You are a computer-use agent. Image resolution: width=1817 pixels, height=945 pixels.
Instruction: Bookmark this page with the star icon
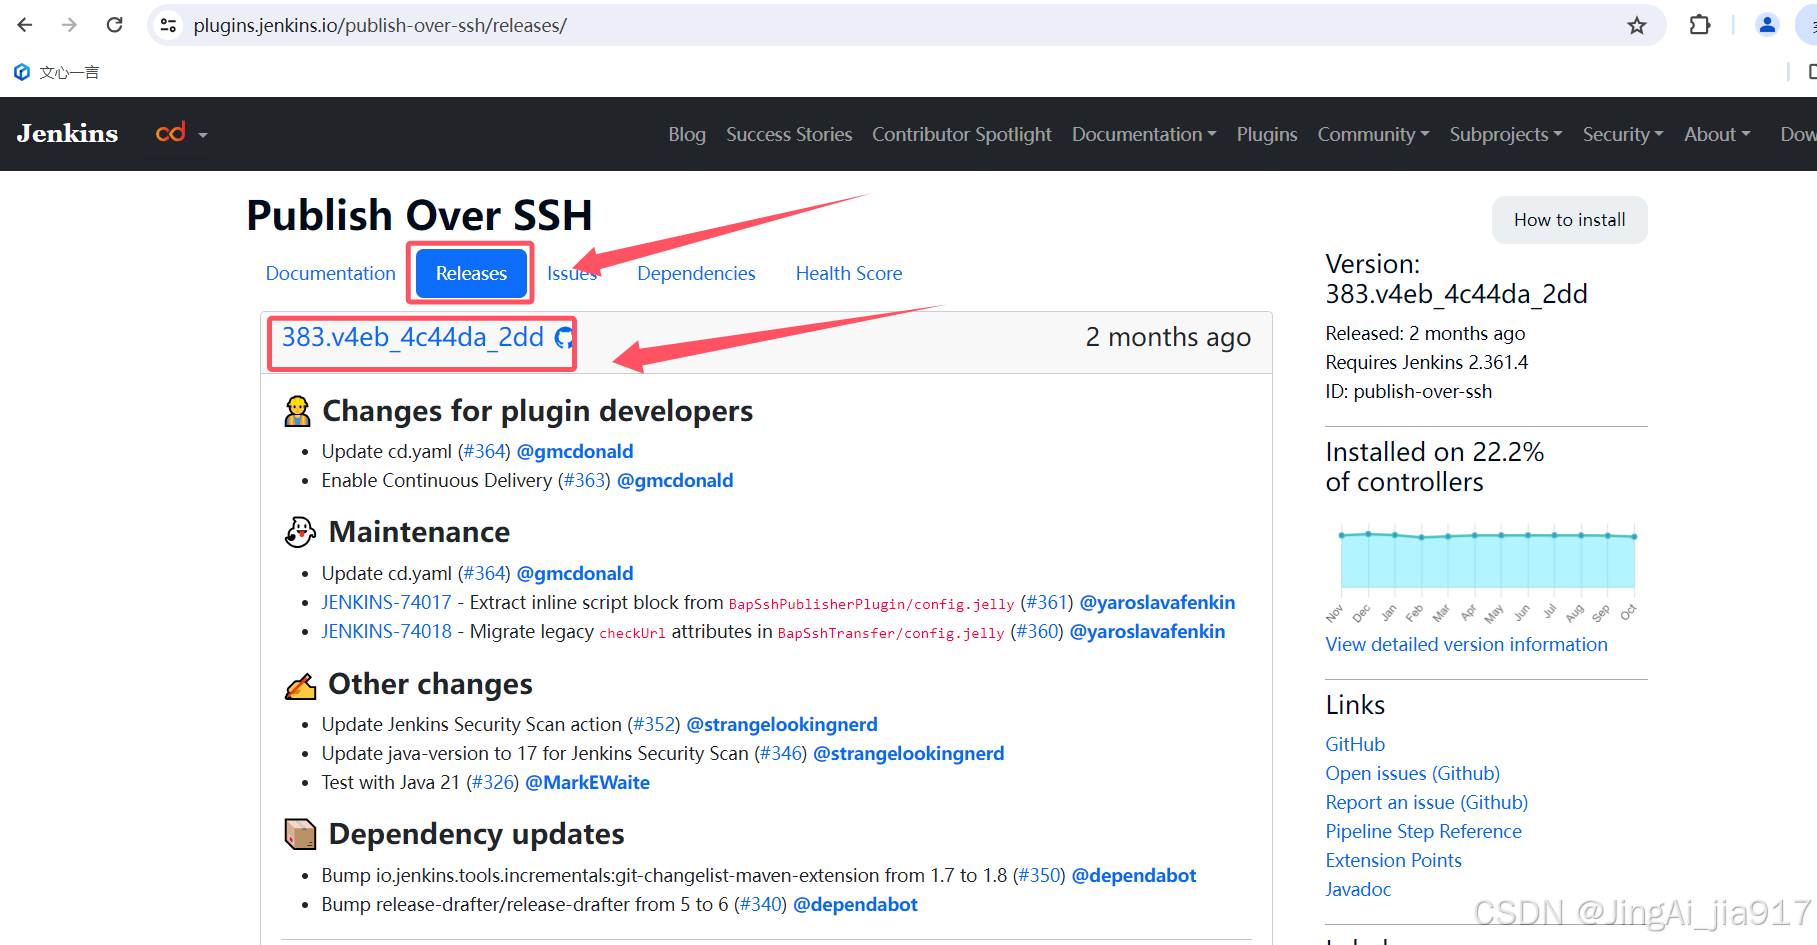click(1636, 25)
